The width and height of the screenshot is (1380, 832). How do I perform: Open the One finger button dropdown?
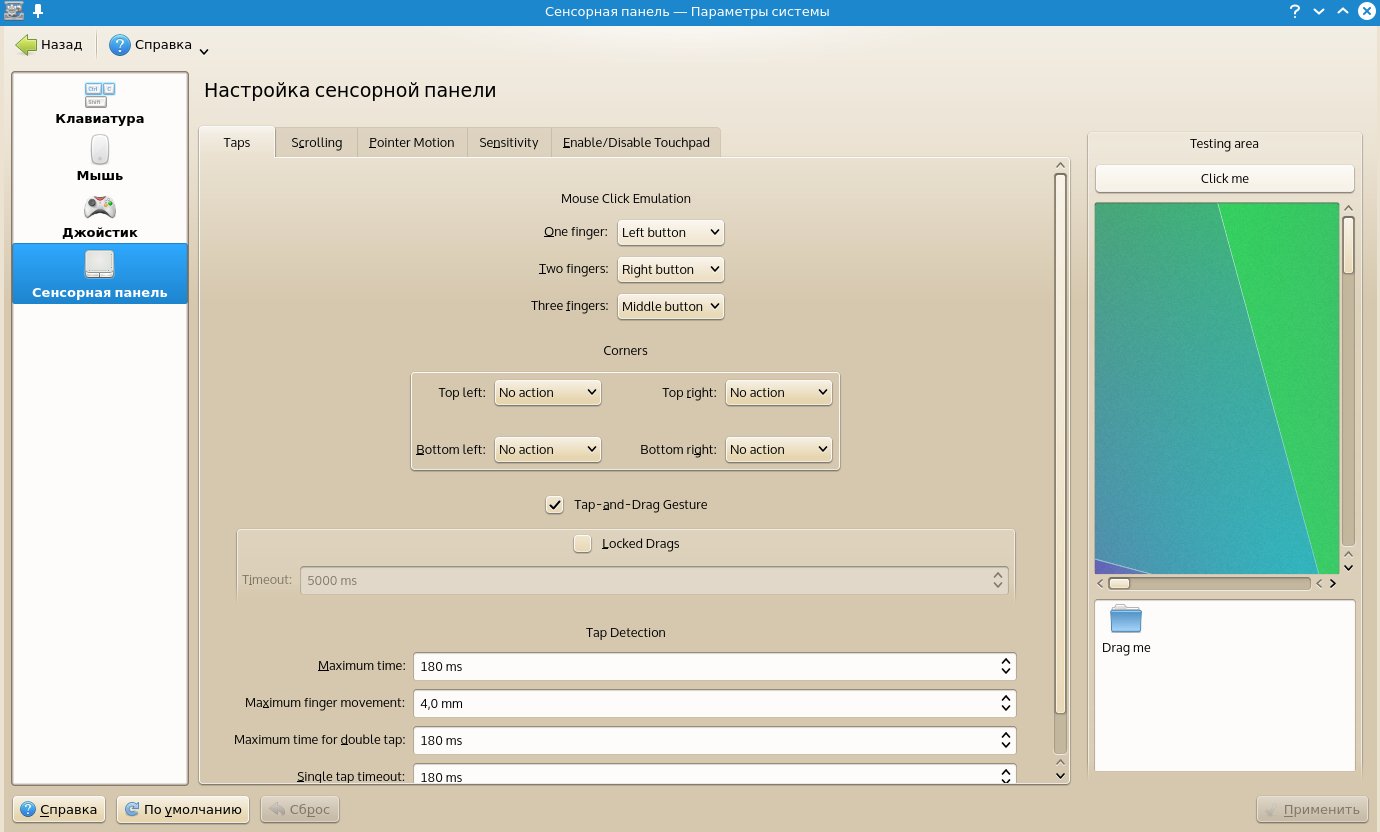[x=670, y=232]
